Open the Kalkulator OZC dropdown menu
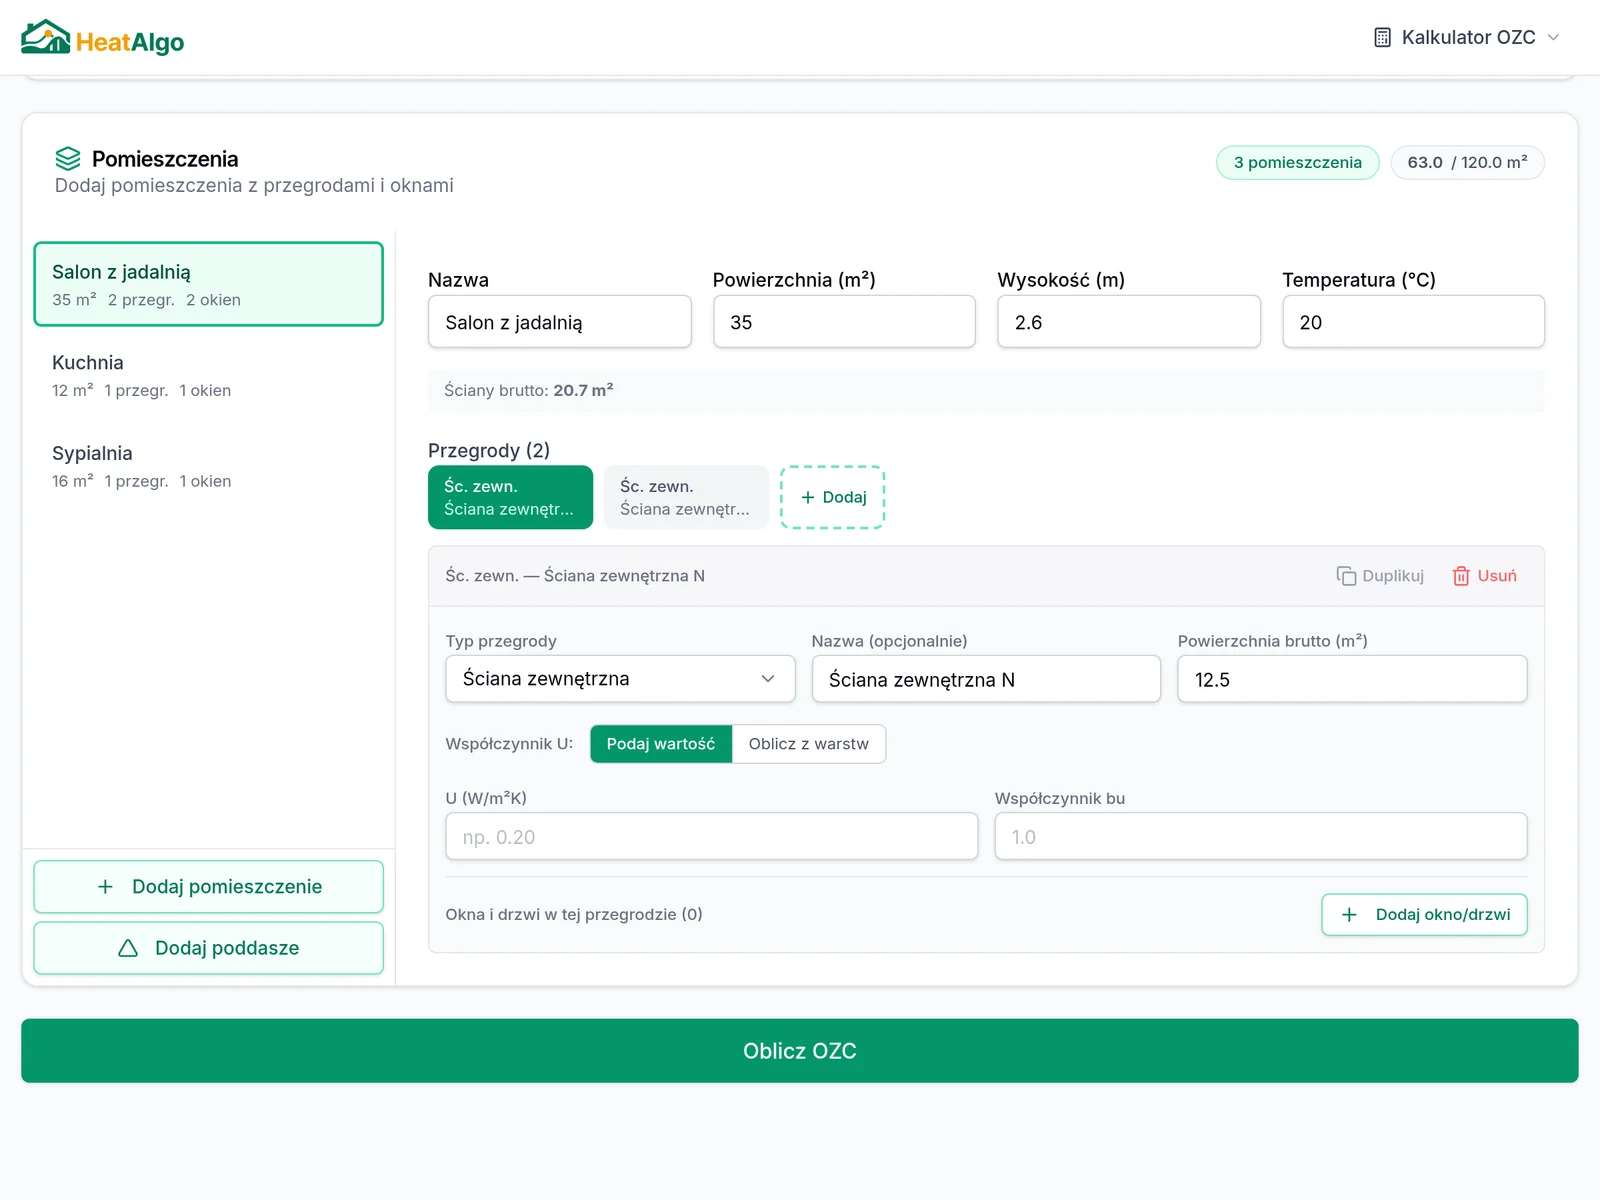The height and width of the screenshot is (1200, 1600). [x=1466, y=38]
